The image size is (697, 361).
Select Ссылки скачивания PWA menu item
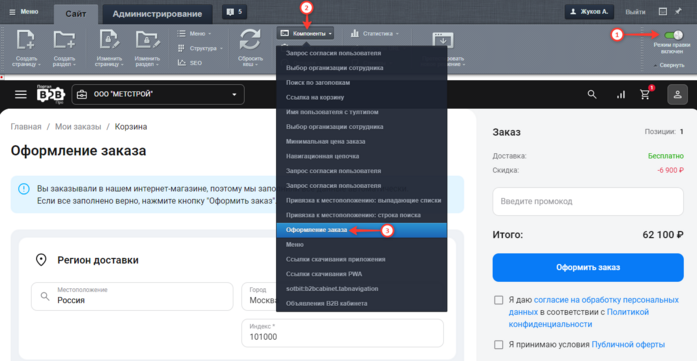361,274
